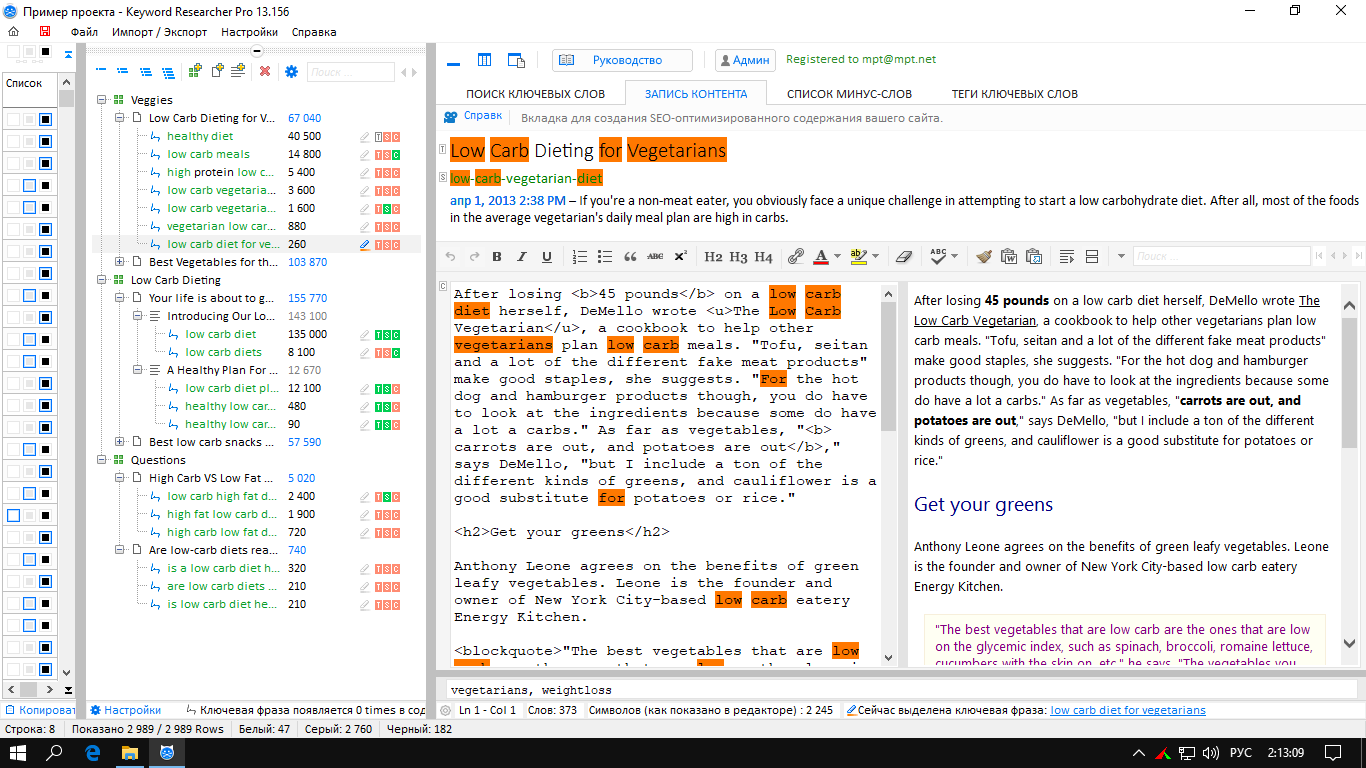Toggle the black filter box above Список
The width and height of the screenshot is (1366, 768).
coord(45,51)
